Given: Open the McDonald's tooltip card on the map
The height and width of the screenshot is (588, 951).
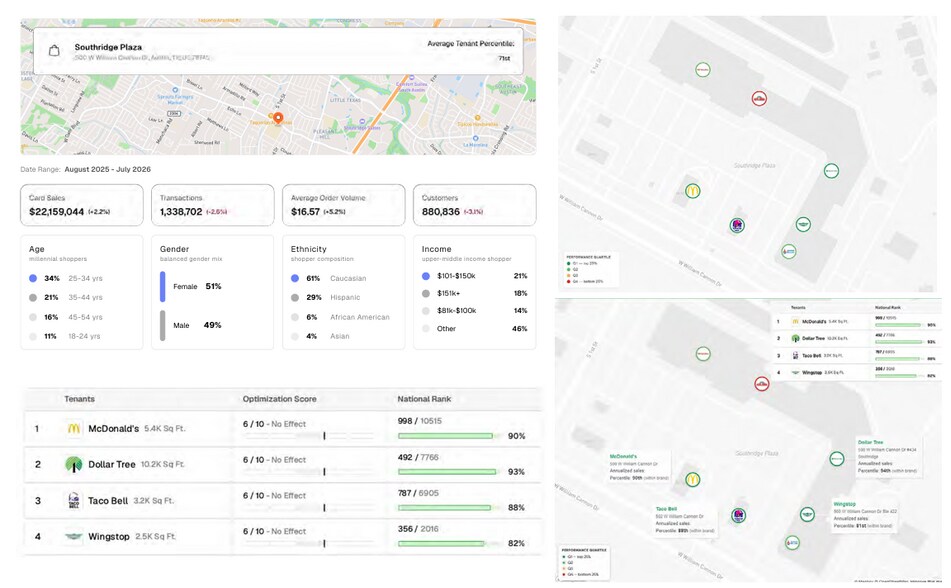Looking at the screenshot, I should [639, 467].
